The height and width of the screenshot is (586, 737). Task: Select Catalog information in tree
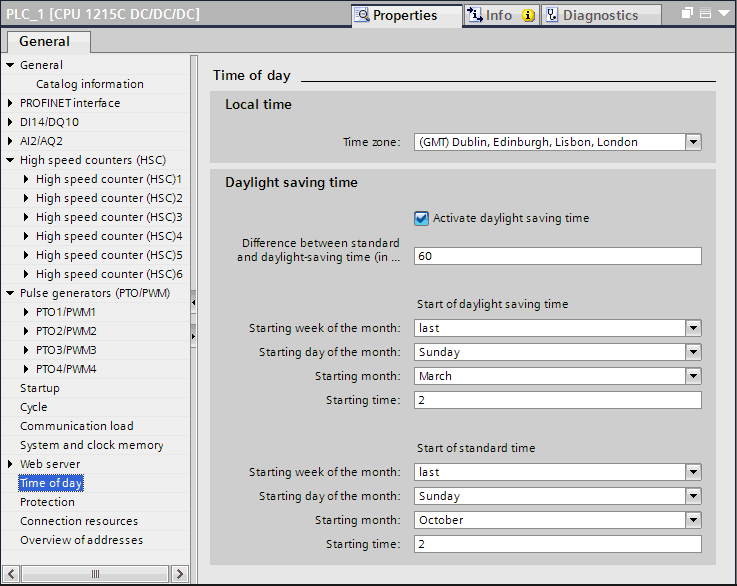pos(90,84)
